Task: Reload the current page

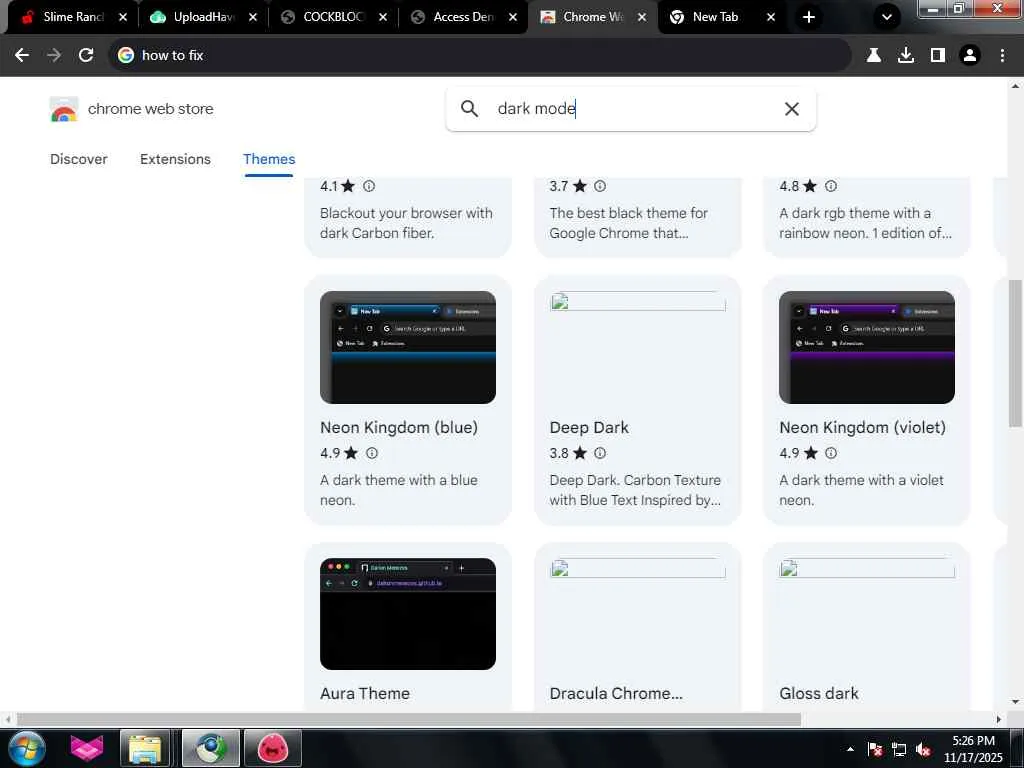Action: [86, 56]
